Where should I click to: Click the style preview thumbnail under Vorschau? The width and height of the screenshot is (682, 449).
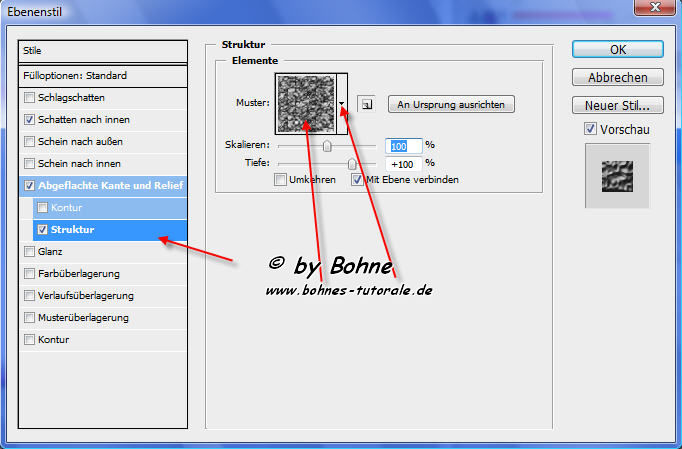tap(617, 175)
